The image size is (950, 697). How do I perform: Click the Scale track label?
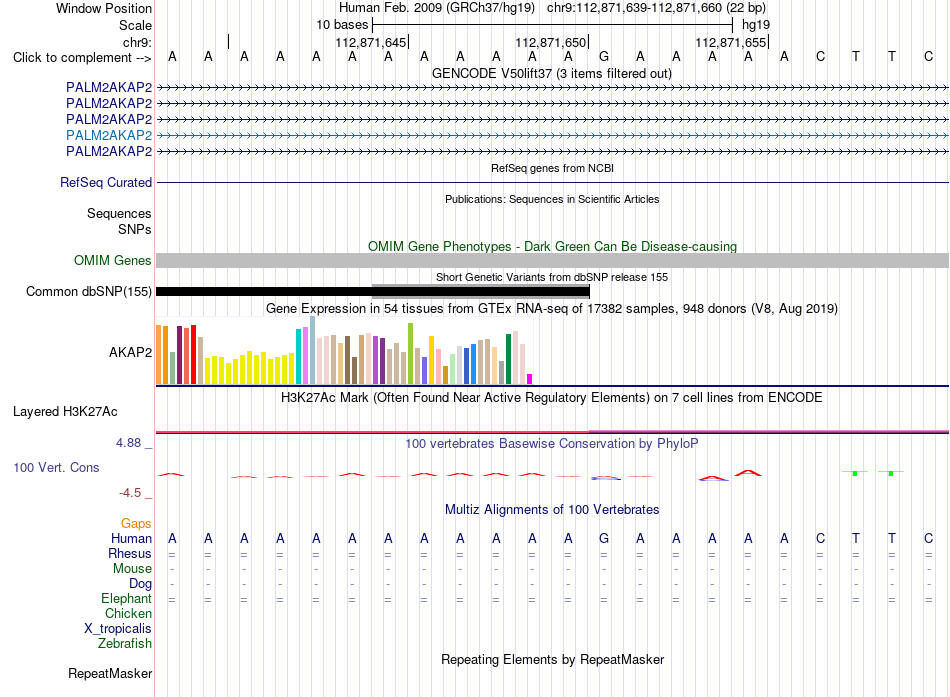coord(135,25)
